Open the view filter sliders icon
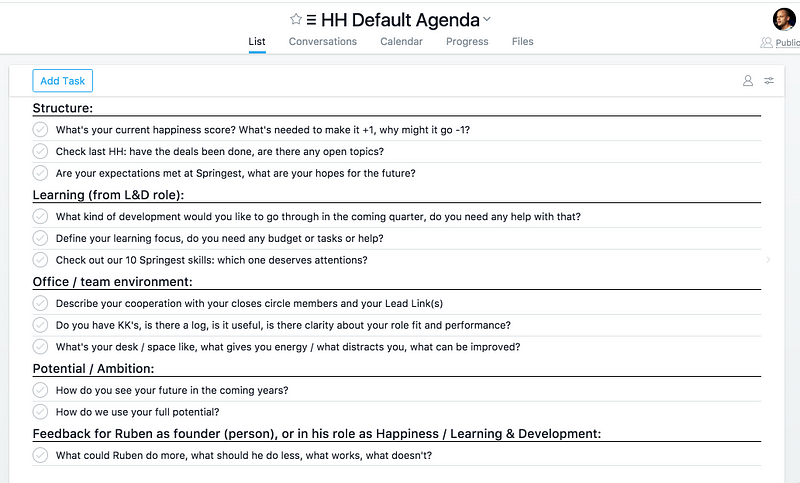Screen dimensions: 800x483 [x=769, y=81]
